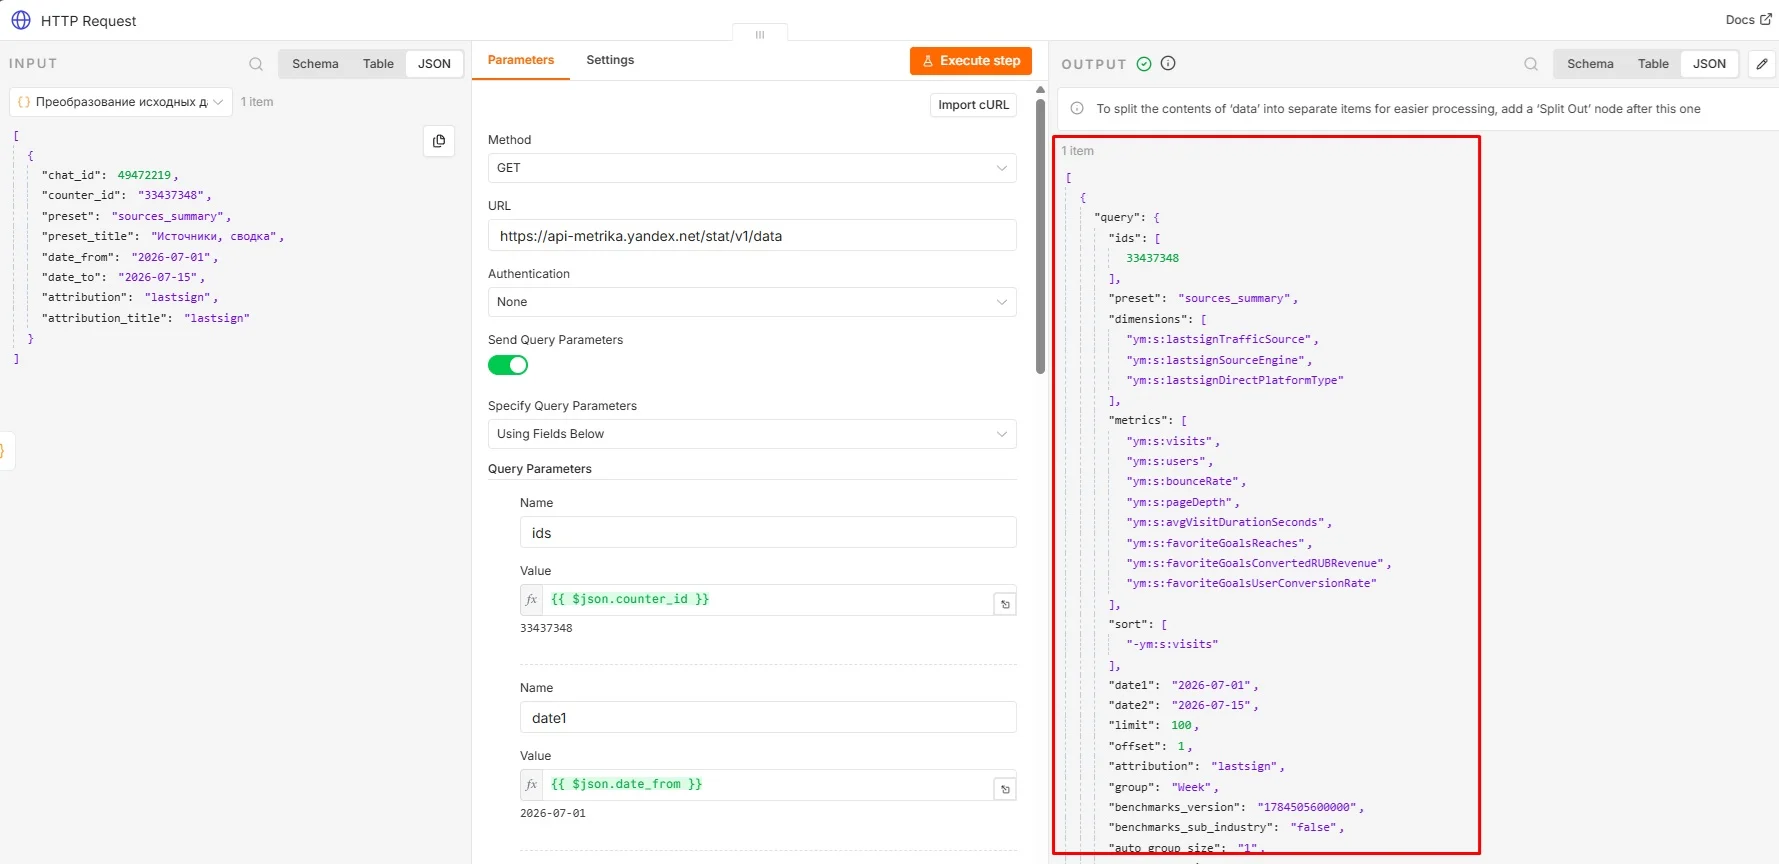Open the Method GET dropdown
The height and width of the screenshot is (864, 1779).
point(752,168)
